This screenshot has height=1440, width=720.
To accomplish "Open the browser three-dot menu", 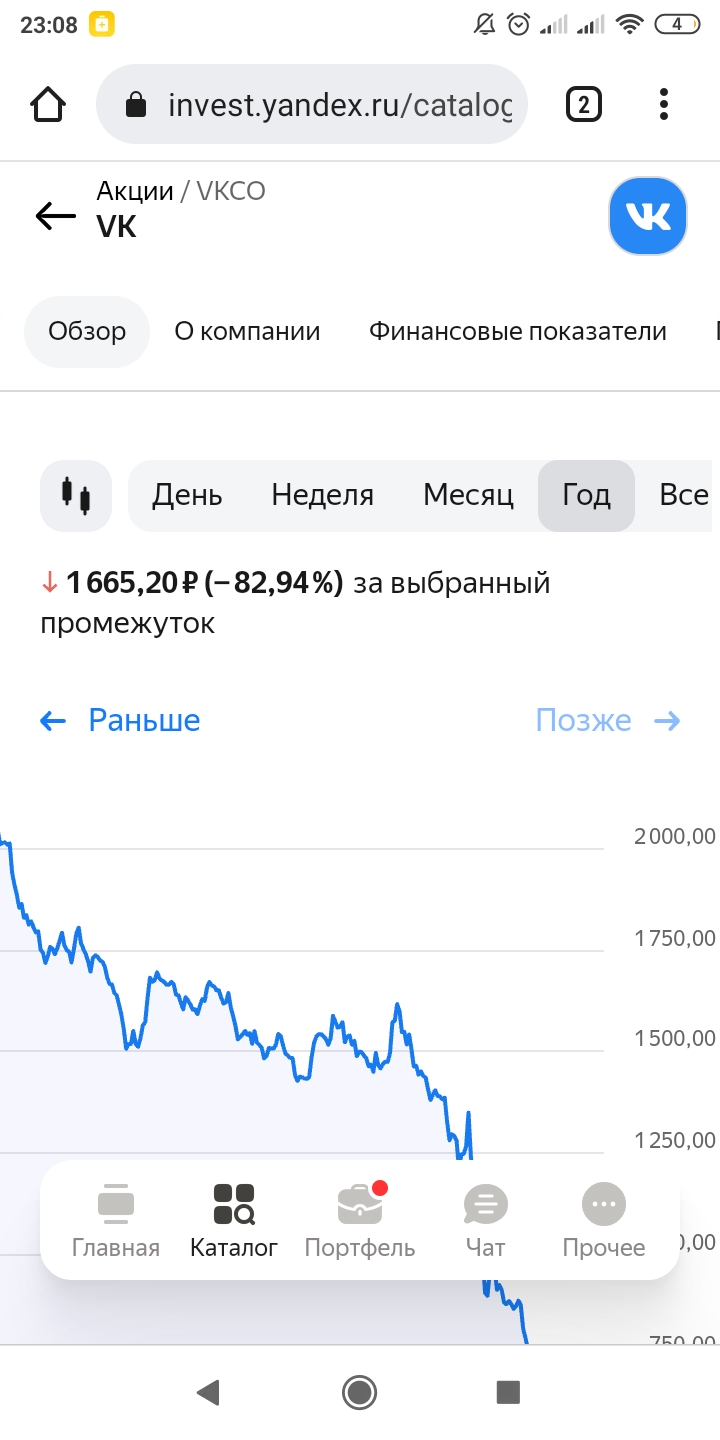I will (x=664, y=104).
